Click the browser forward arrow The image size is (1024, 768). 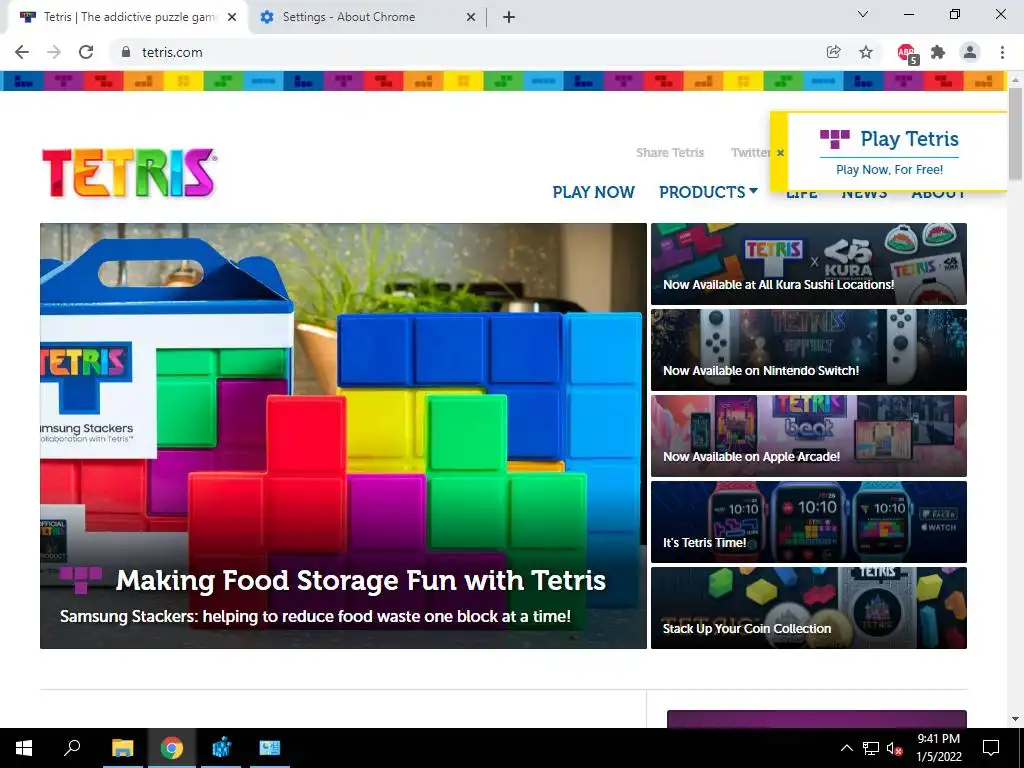54,52
